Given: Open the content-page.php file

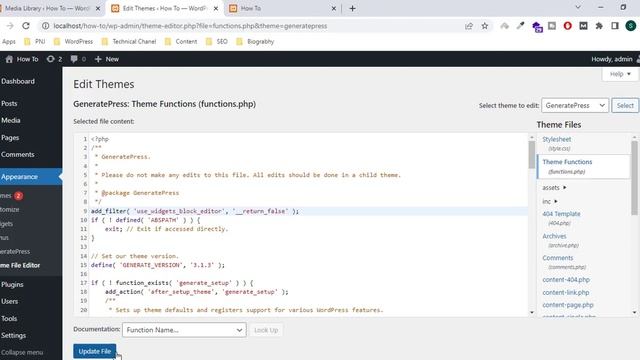Looking at the screenshot, I should (568, 305).
